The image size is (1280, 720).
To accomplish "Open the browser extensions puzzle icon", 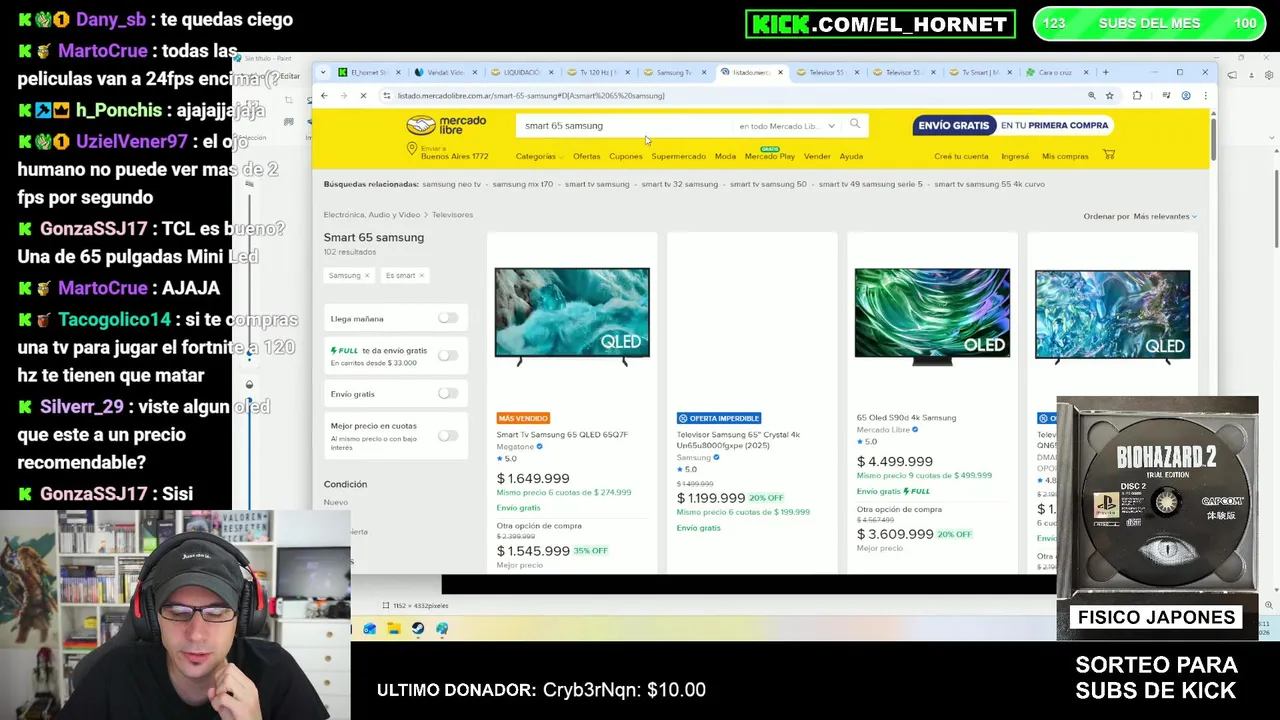I will coord(1137,96).
